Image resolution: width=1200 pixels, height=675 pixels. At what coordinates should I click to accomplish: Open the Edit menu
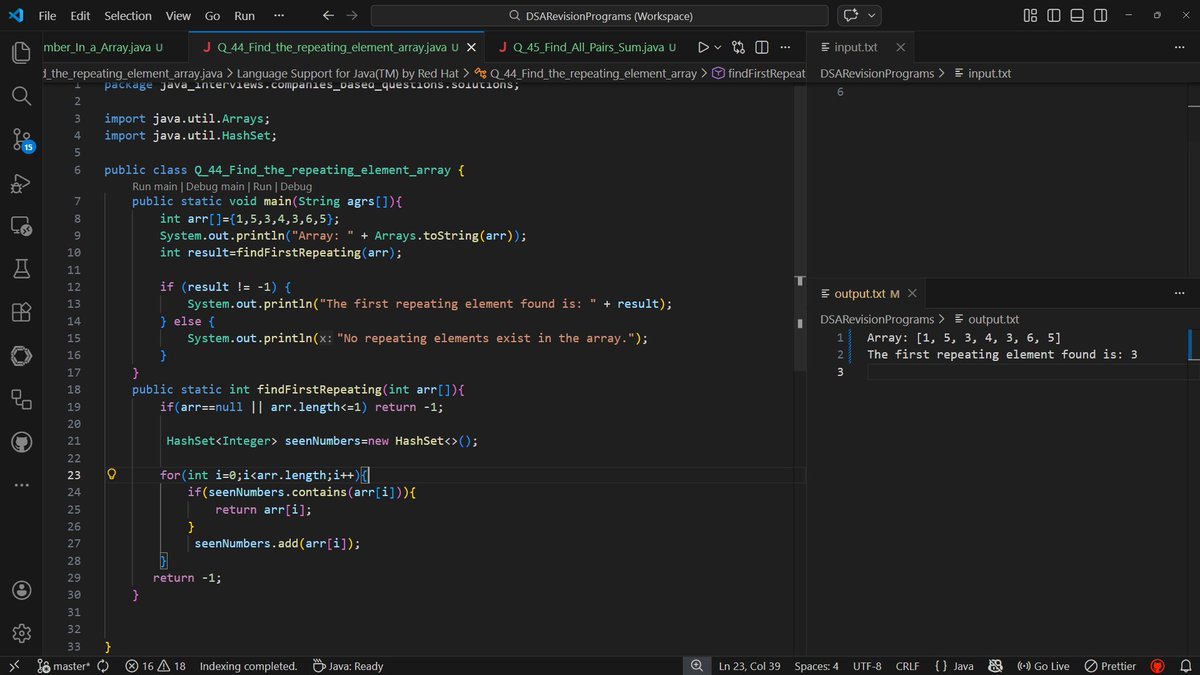click(80, 16)
